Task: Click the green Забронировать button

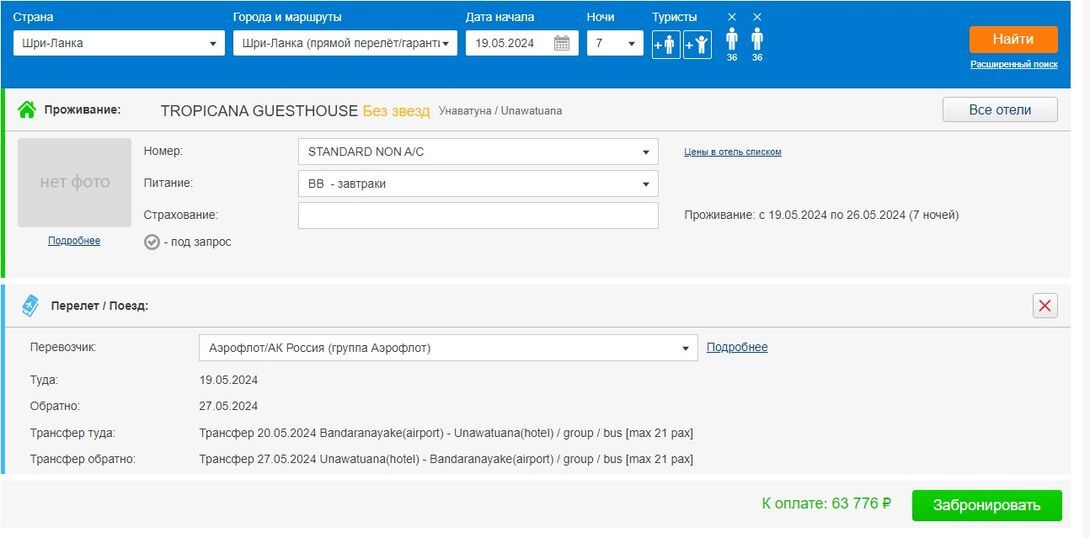Action: point(986,506)
